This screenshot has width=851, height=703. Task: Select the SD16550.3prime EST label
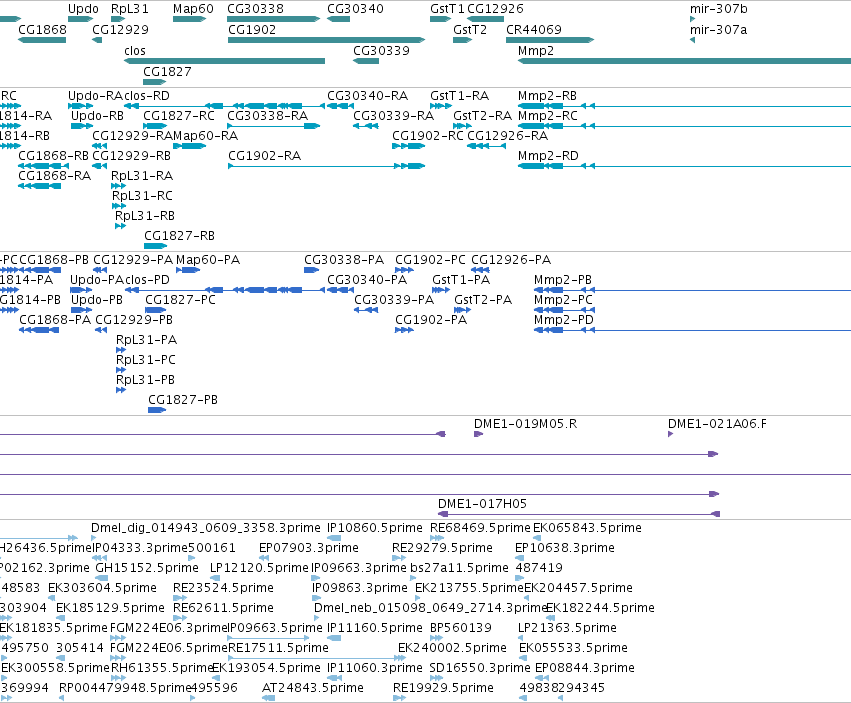click(480, 668)
